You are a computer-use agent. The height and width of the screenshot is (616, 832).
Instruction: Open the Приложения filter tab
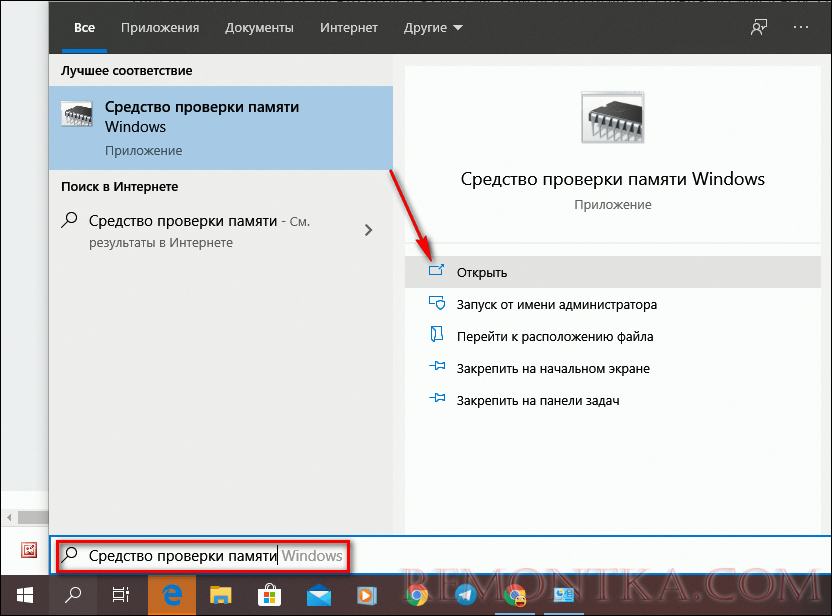pyautogui.click(x=160, y=28)
